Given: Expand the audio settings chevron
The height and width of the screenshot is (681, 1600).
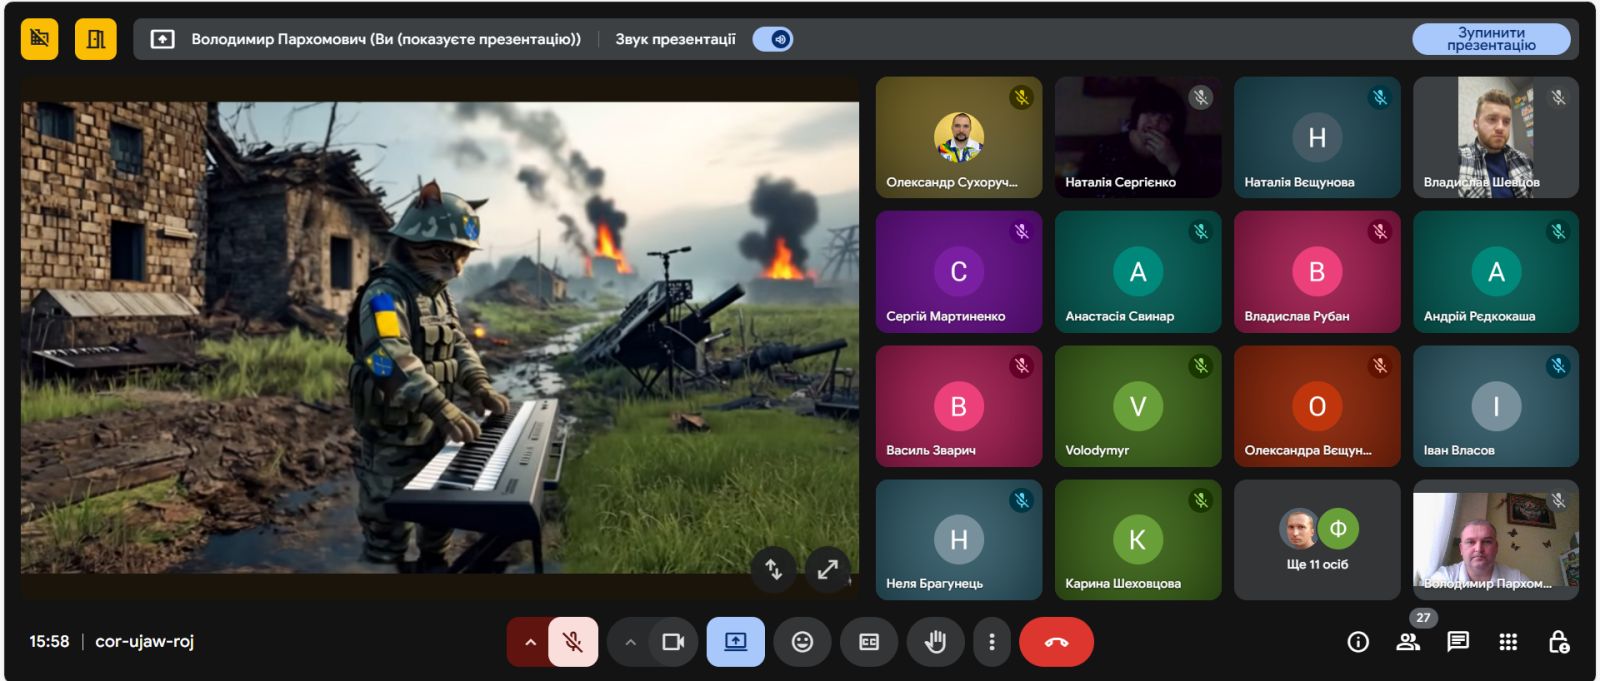Looking at the screenshot, I should [x=530, y=642].
